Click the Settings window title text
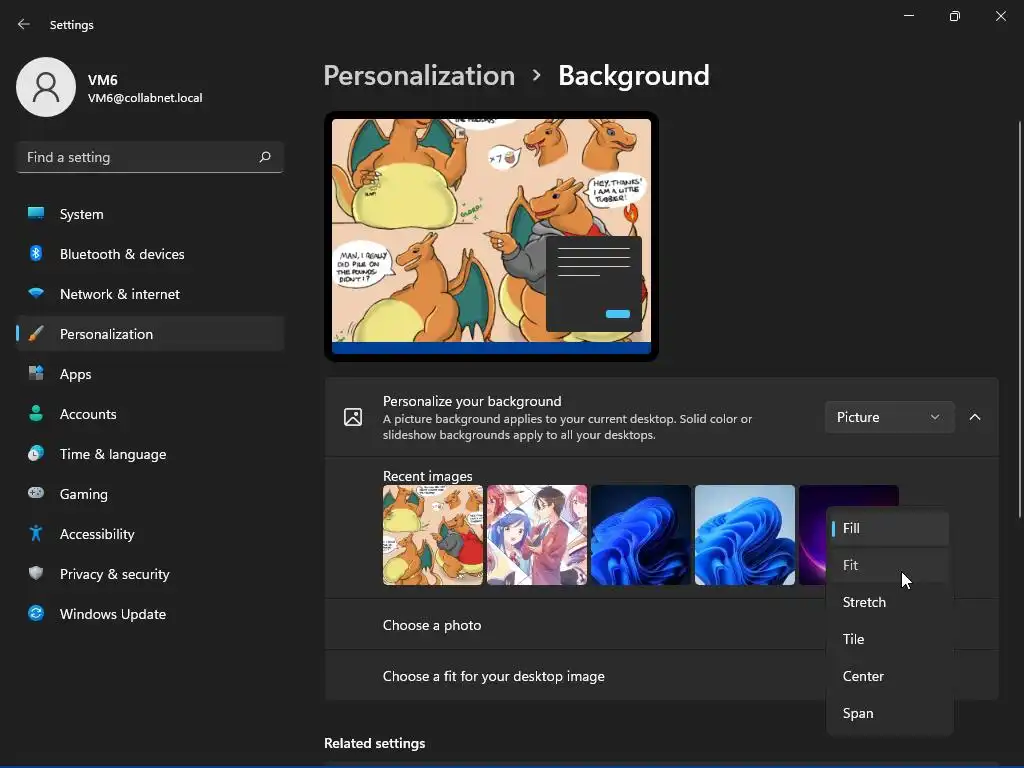 (72, 25)
